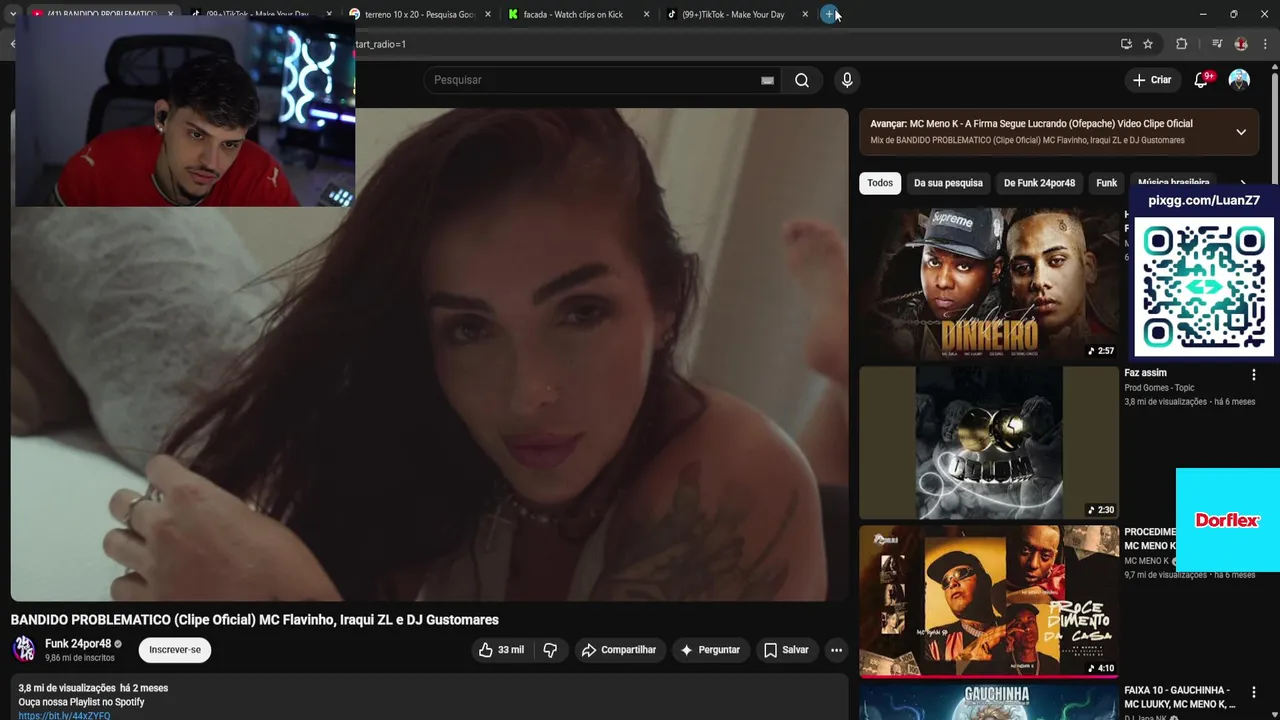Select the Todos filter chip

[880, 183]
